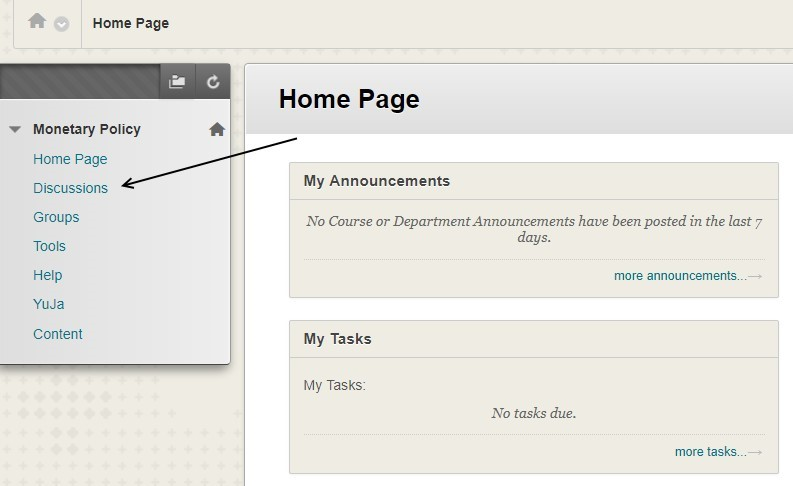This screenshot has width=793, height=486.
Task: Click the No tasks due message
Action: (534, 413)
